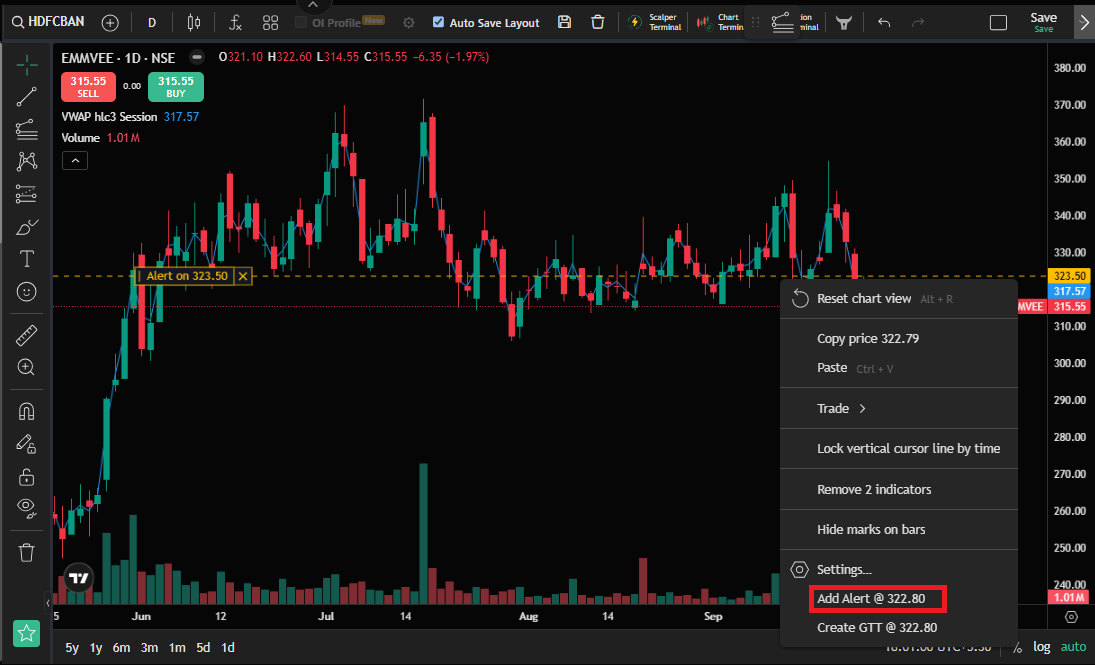The height and width of the screenshot is (665, 1095).
Task: Select Lock vertical cursor line by time
Action: pyautogui.click(x=899, y=448)
